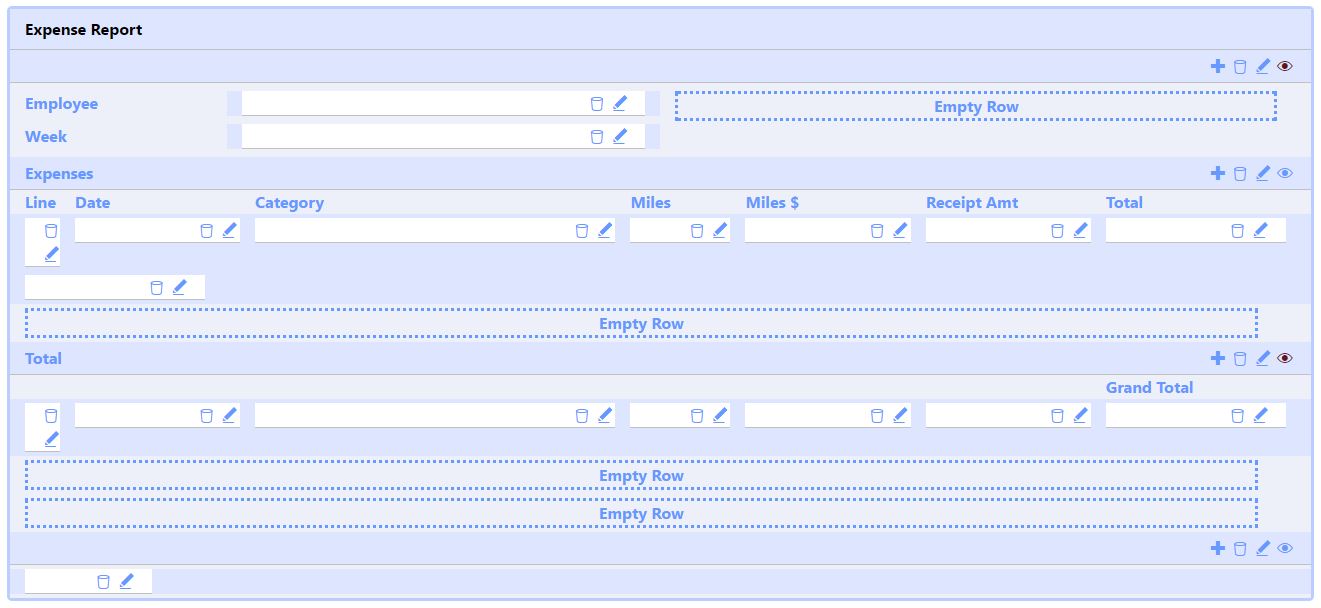This screenshot has height=608, width=1321.
Task: Click the plus icon in top header toolbar
Action: (x=1217, y=66)
